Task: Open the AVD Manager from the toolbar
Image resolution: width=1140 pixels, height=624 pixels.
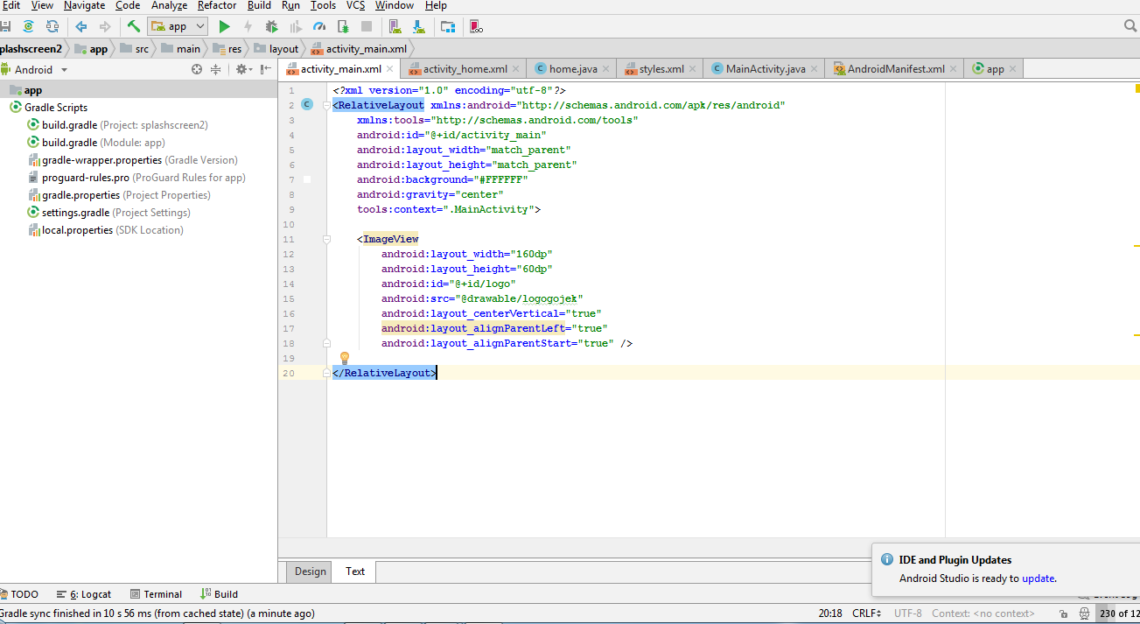Action: tap(395, 26)
